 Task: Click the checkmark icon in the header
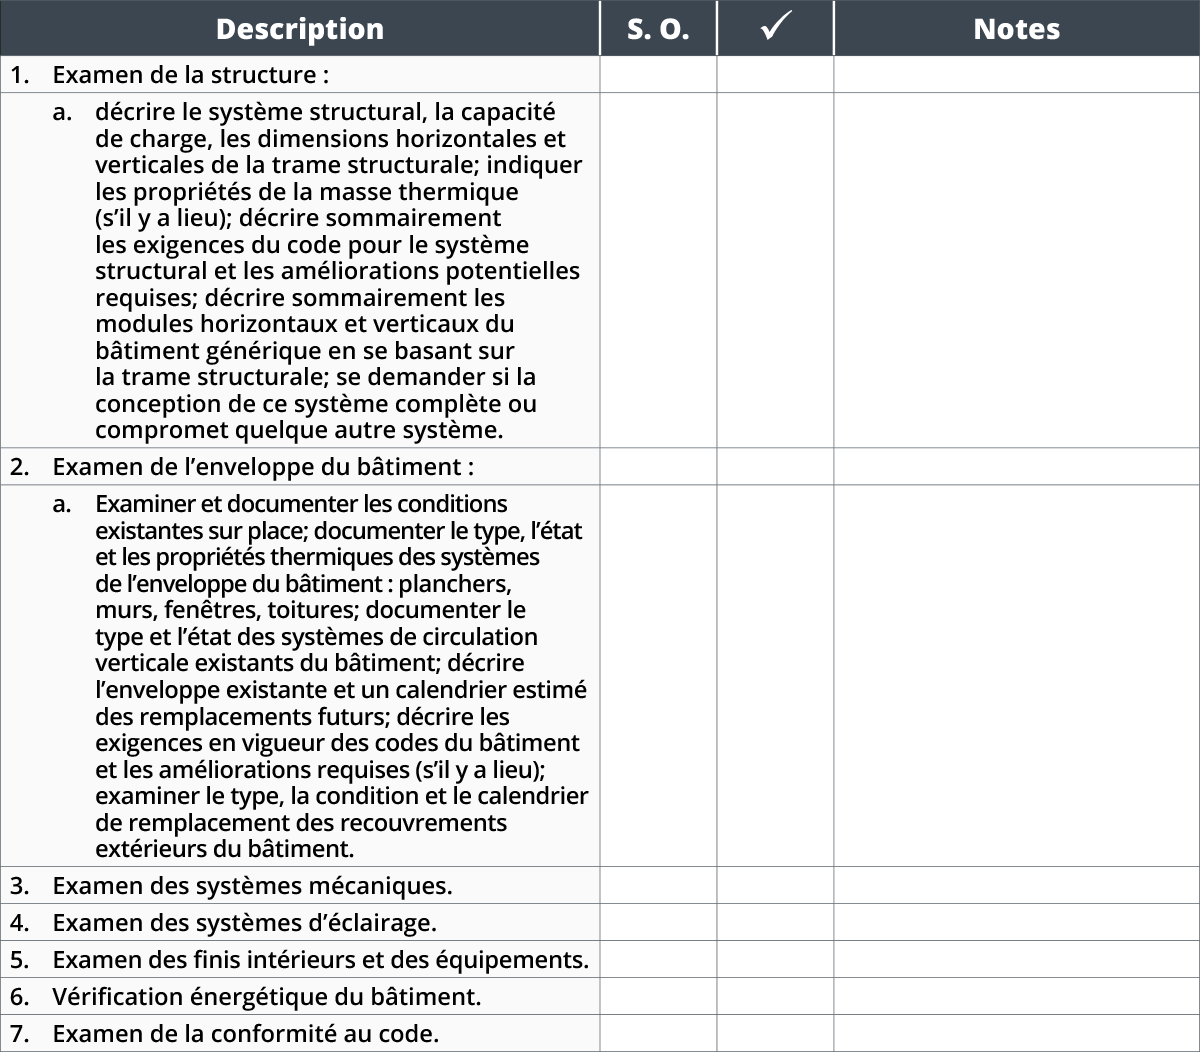coord(775,28)
